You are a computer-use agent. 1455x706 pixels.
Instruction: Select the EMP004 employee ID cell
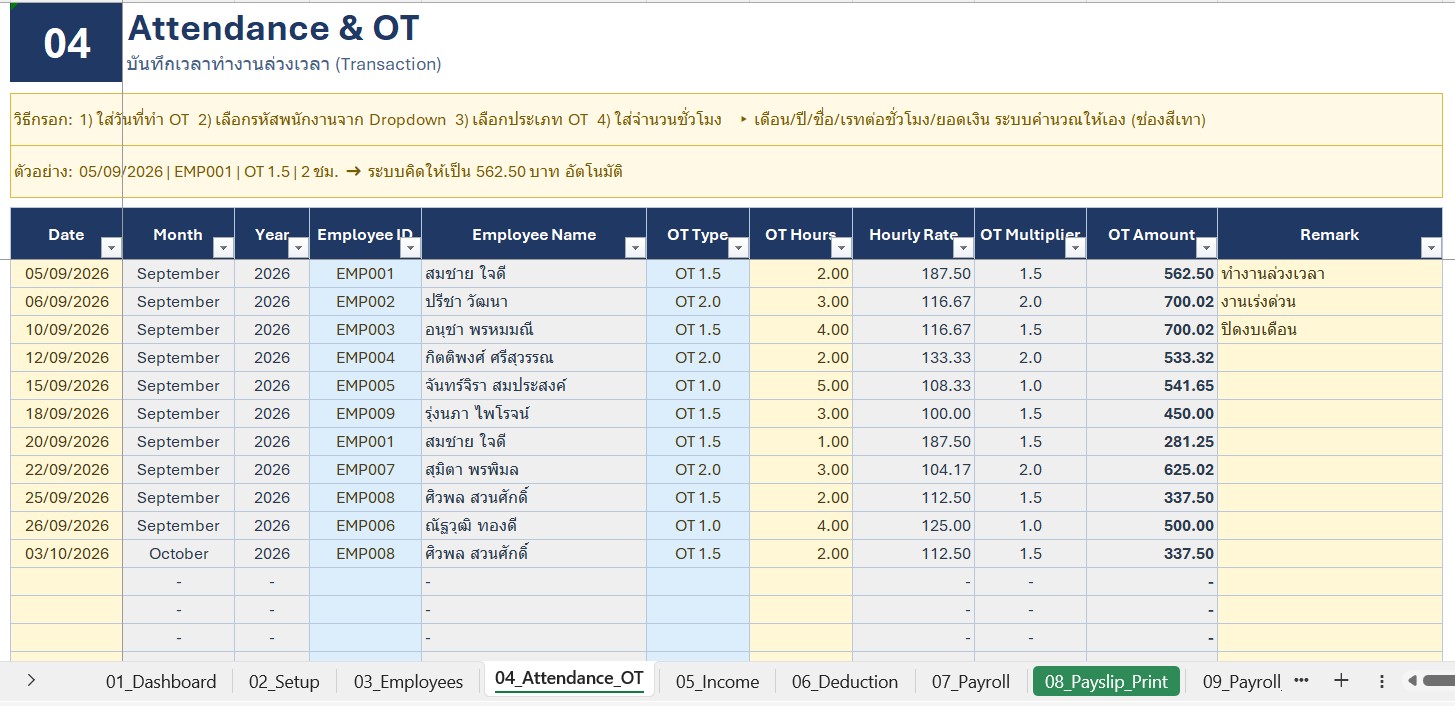point(366,358)
